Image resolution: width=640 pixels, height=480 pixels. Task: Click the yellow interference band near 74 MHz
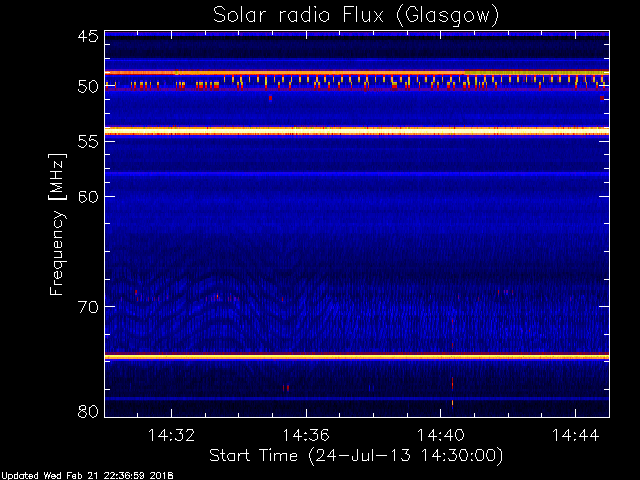pos(357,357)
